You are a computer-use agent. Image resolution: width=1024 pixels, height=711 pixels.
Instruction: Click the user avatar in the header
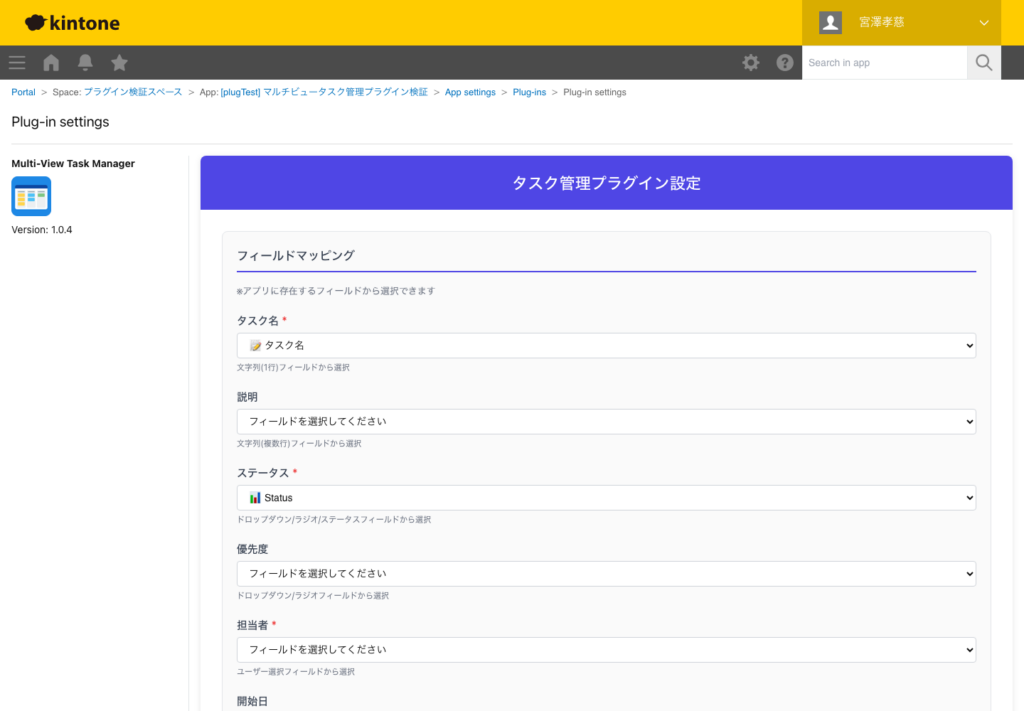(x=829, y=22)
